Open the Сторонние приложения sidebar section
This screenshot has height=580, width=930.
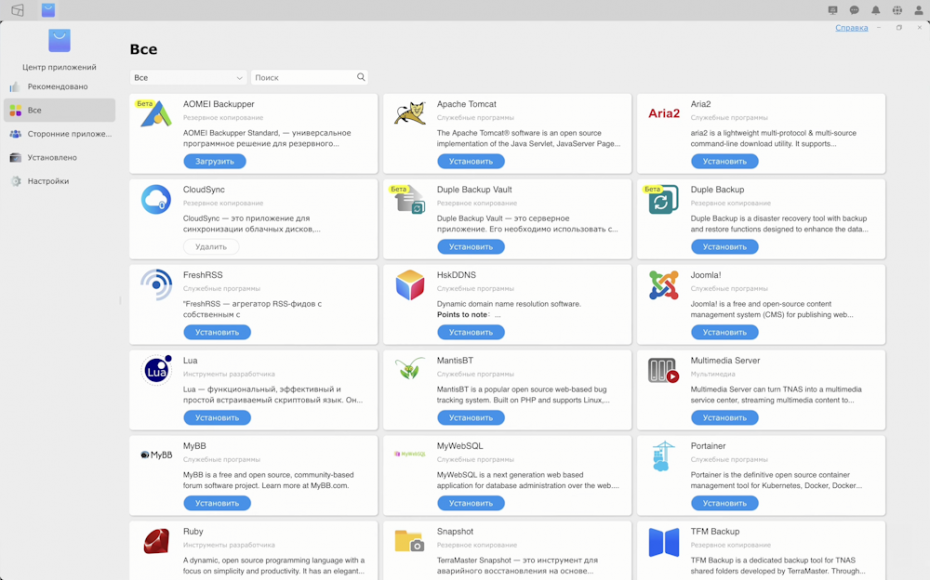[x=59, y=134]
